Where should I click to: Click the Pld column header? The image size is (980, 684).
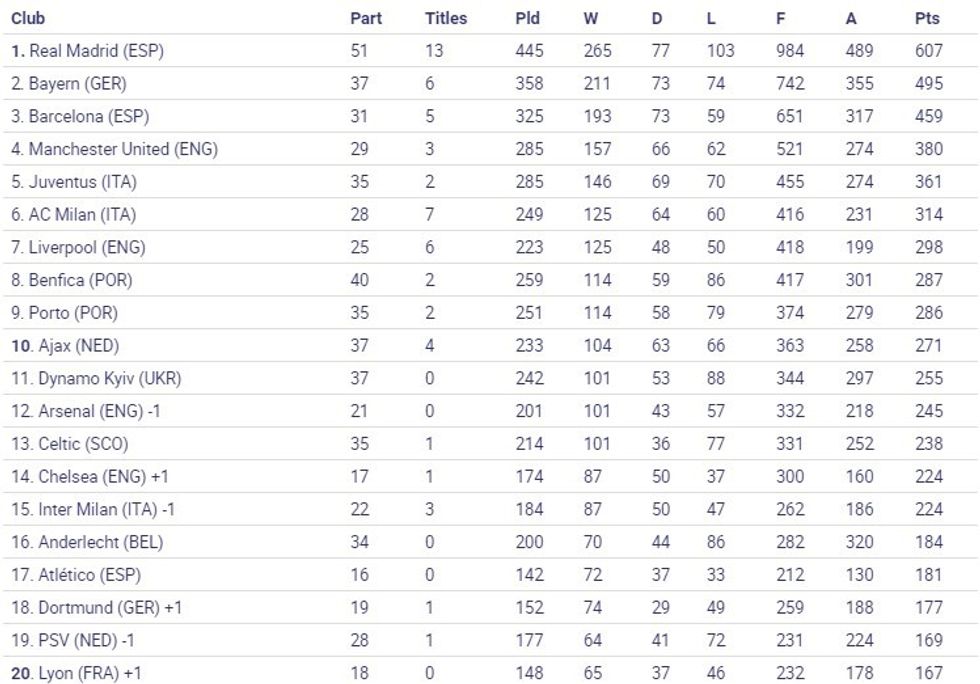pos(528,18)
